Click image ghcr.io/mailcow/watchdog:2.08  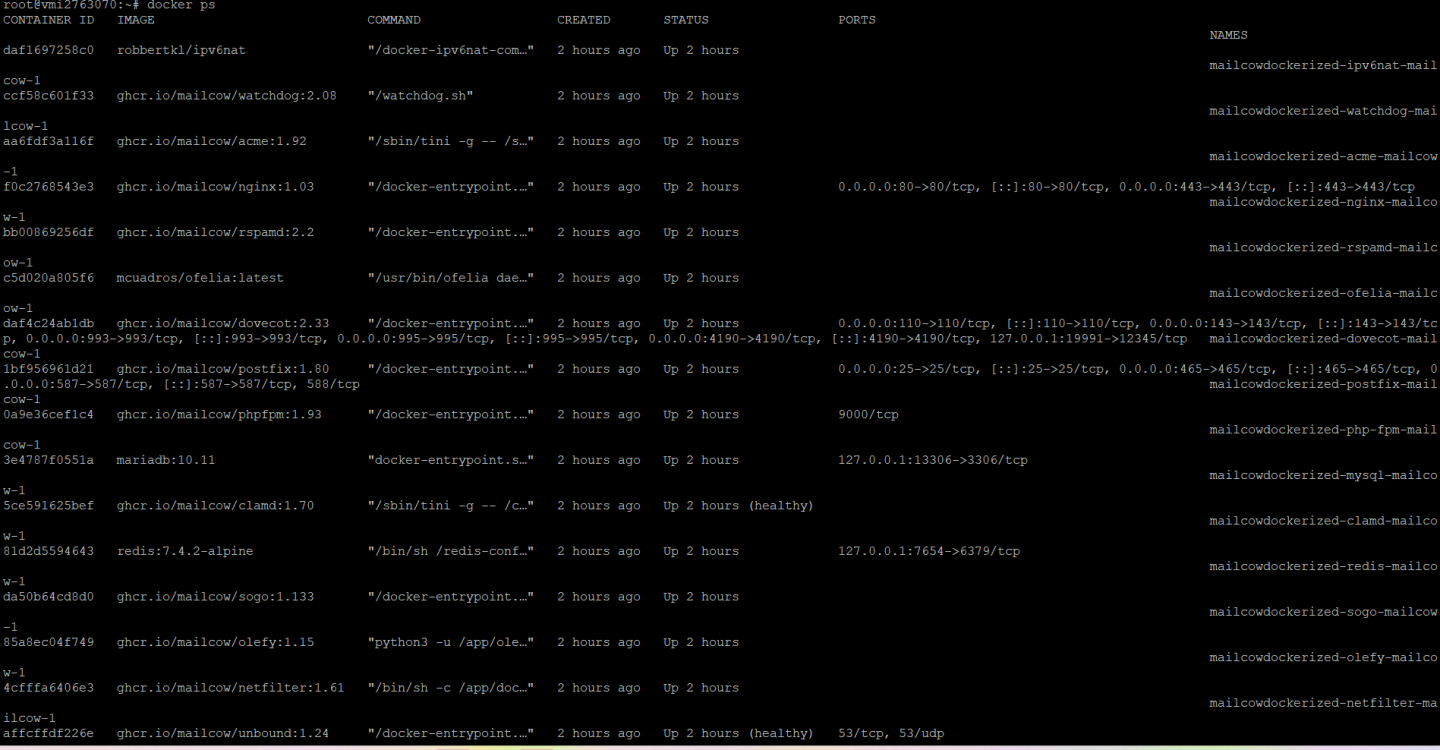pyautogui.click(x=227, y=96)
